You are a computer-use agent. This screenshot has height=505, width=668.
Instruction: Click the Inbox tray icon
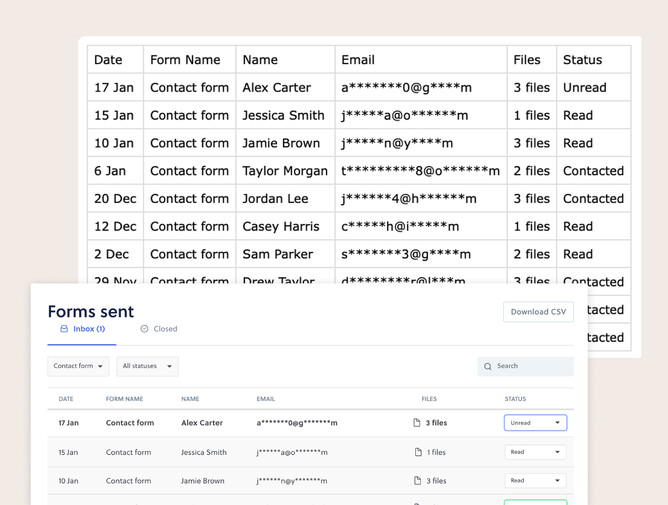coord(64,329)
